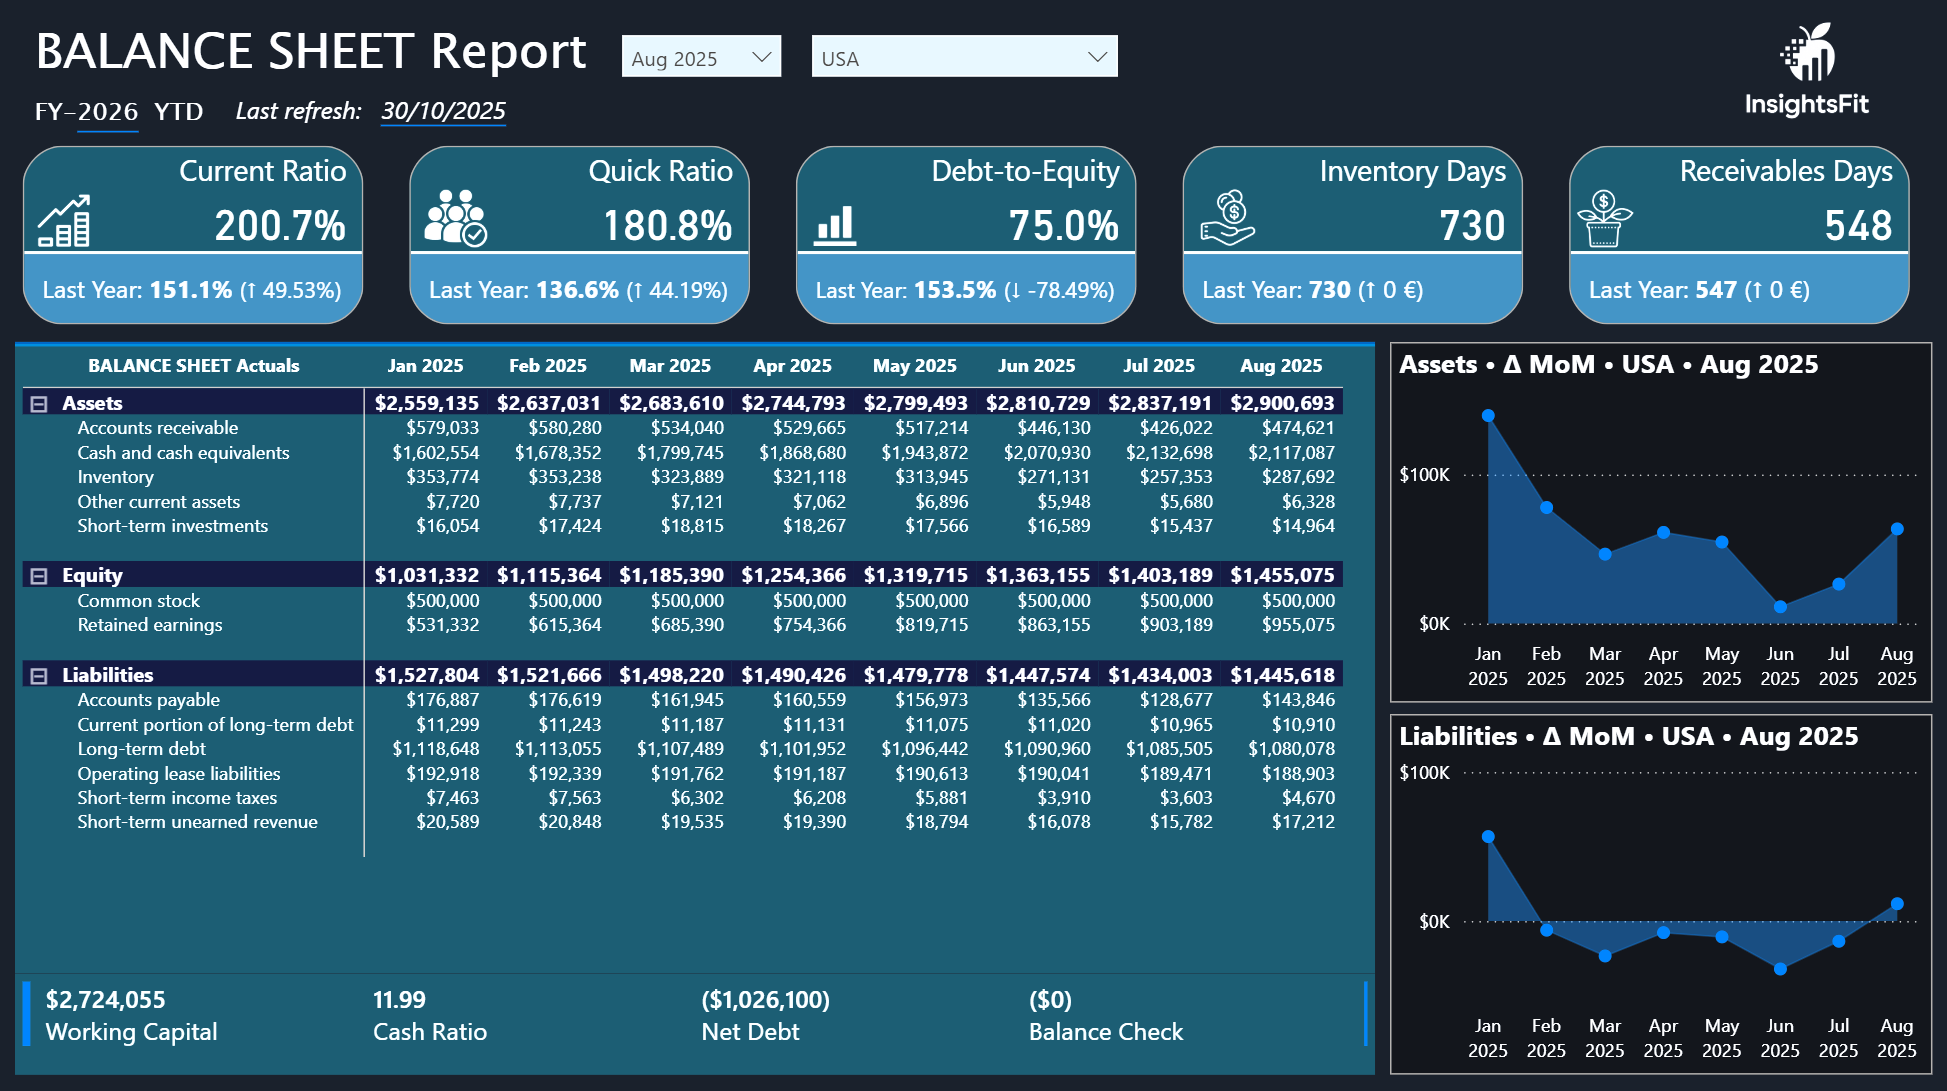This screenshot has width=1947, height=1091.
Task: Click the Quick Ratio people icon
Action: [455, 218]
